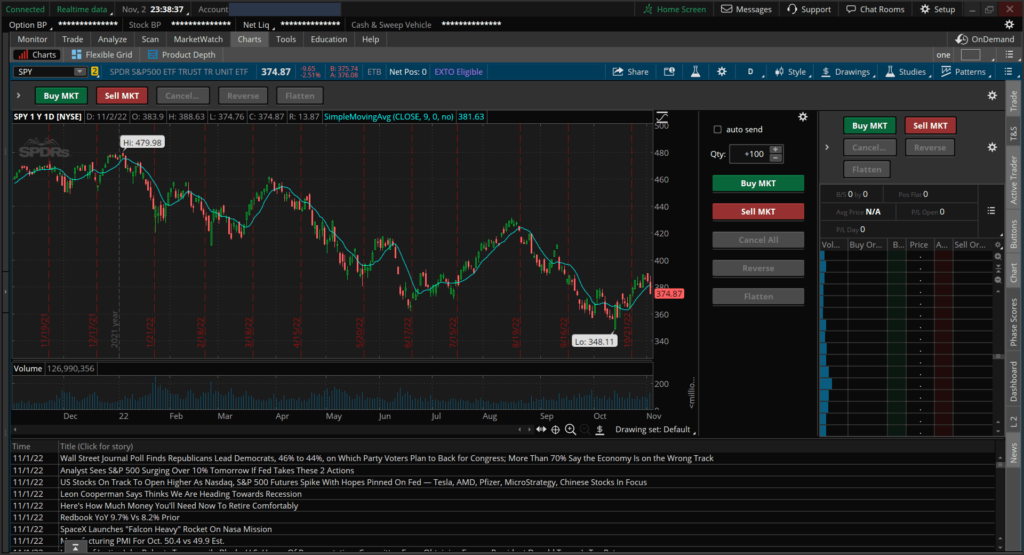Screen dimensions: 1024x555
Task: Click Sell MKT in Active Trader panel
Action: pyautogui.click(x=930, y=125)
